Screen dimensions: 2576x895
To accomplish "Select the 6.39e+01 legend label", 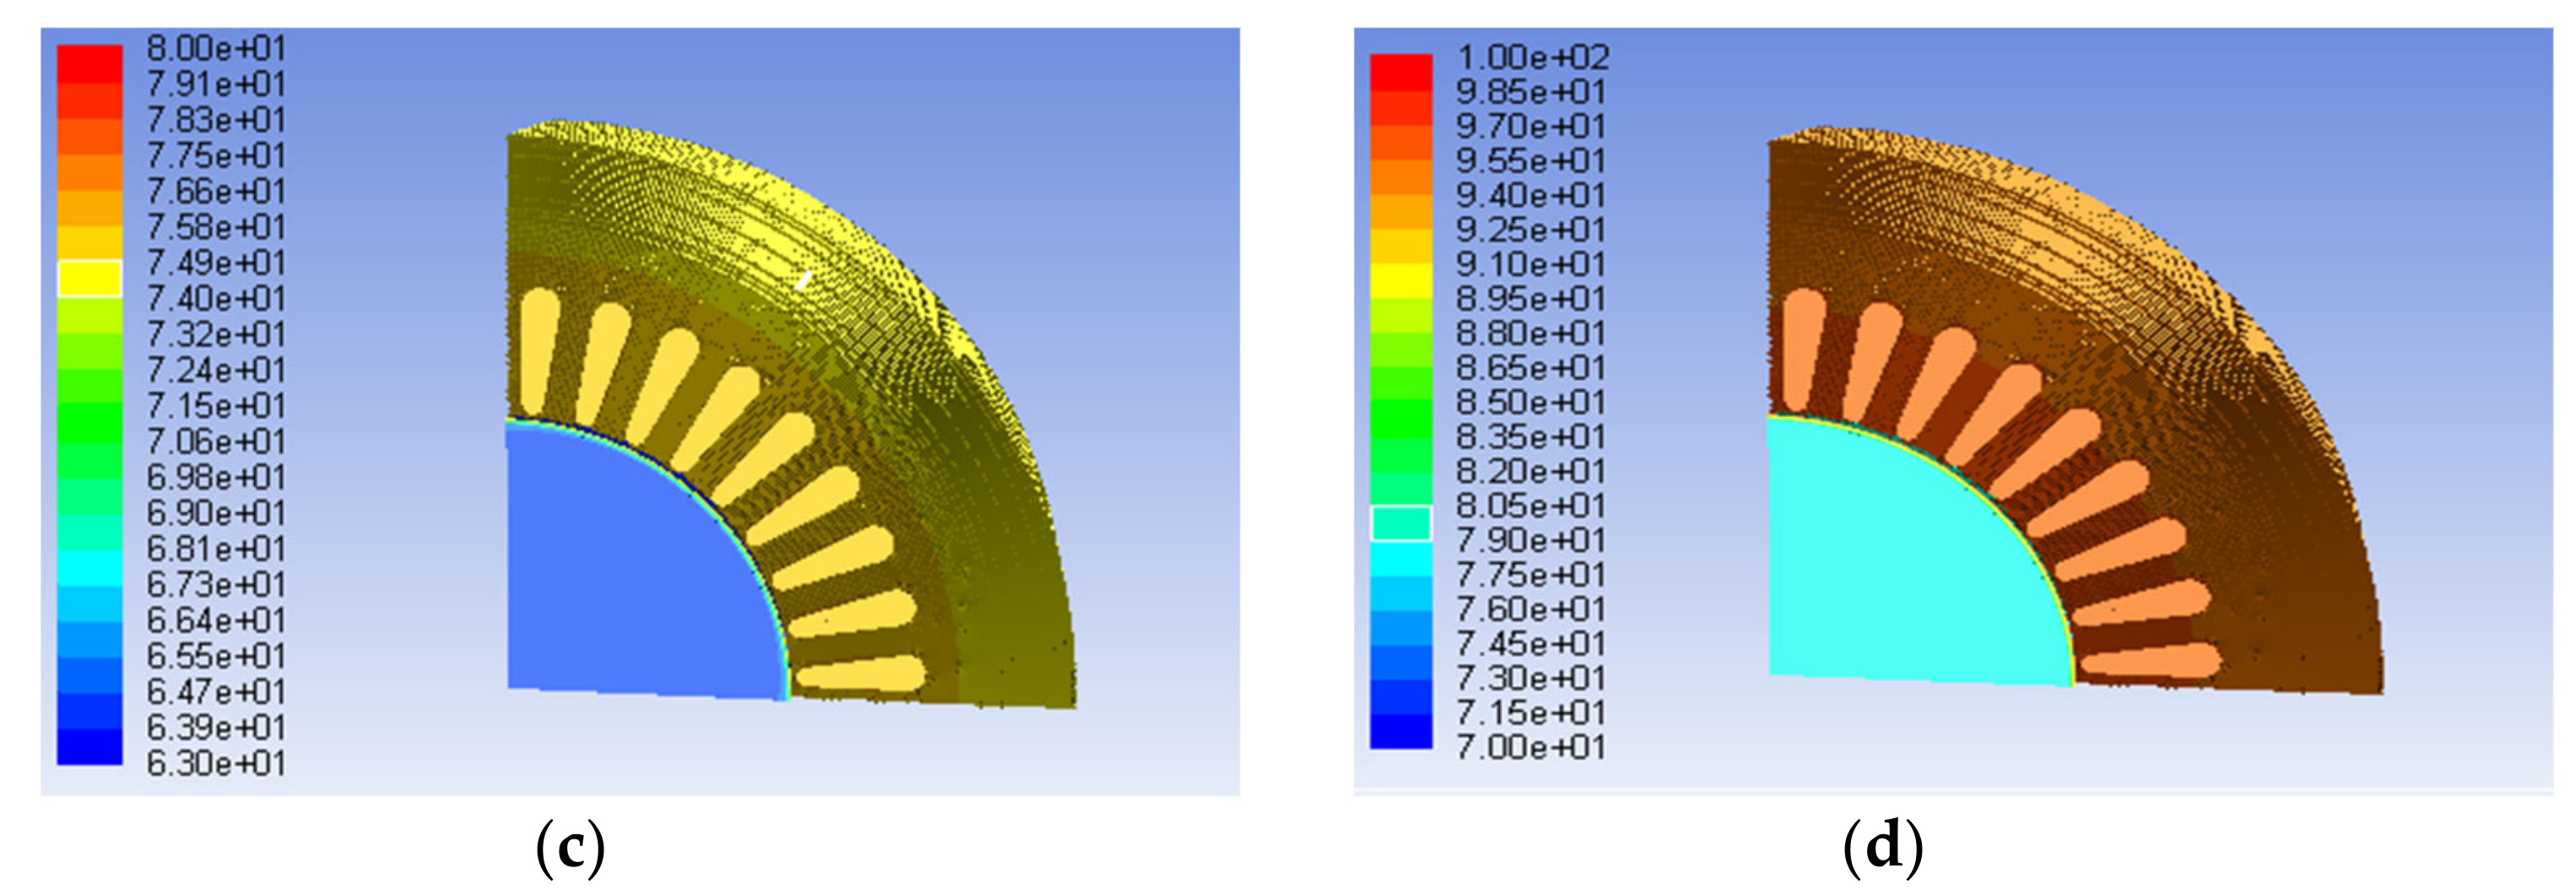I will (216, 727).
